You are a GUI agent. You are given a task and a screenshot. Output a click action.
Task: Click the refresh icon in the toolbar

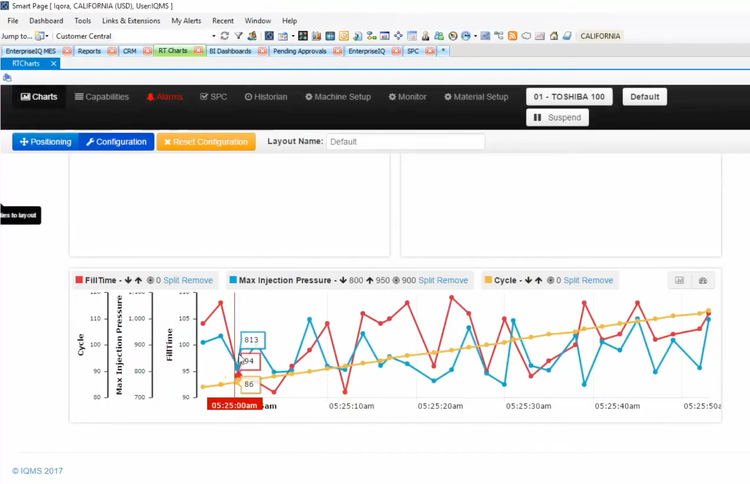[x=224, y=36]
